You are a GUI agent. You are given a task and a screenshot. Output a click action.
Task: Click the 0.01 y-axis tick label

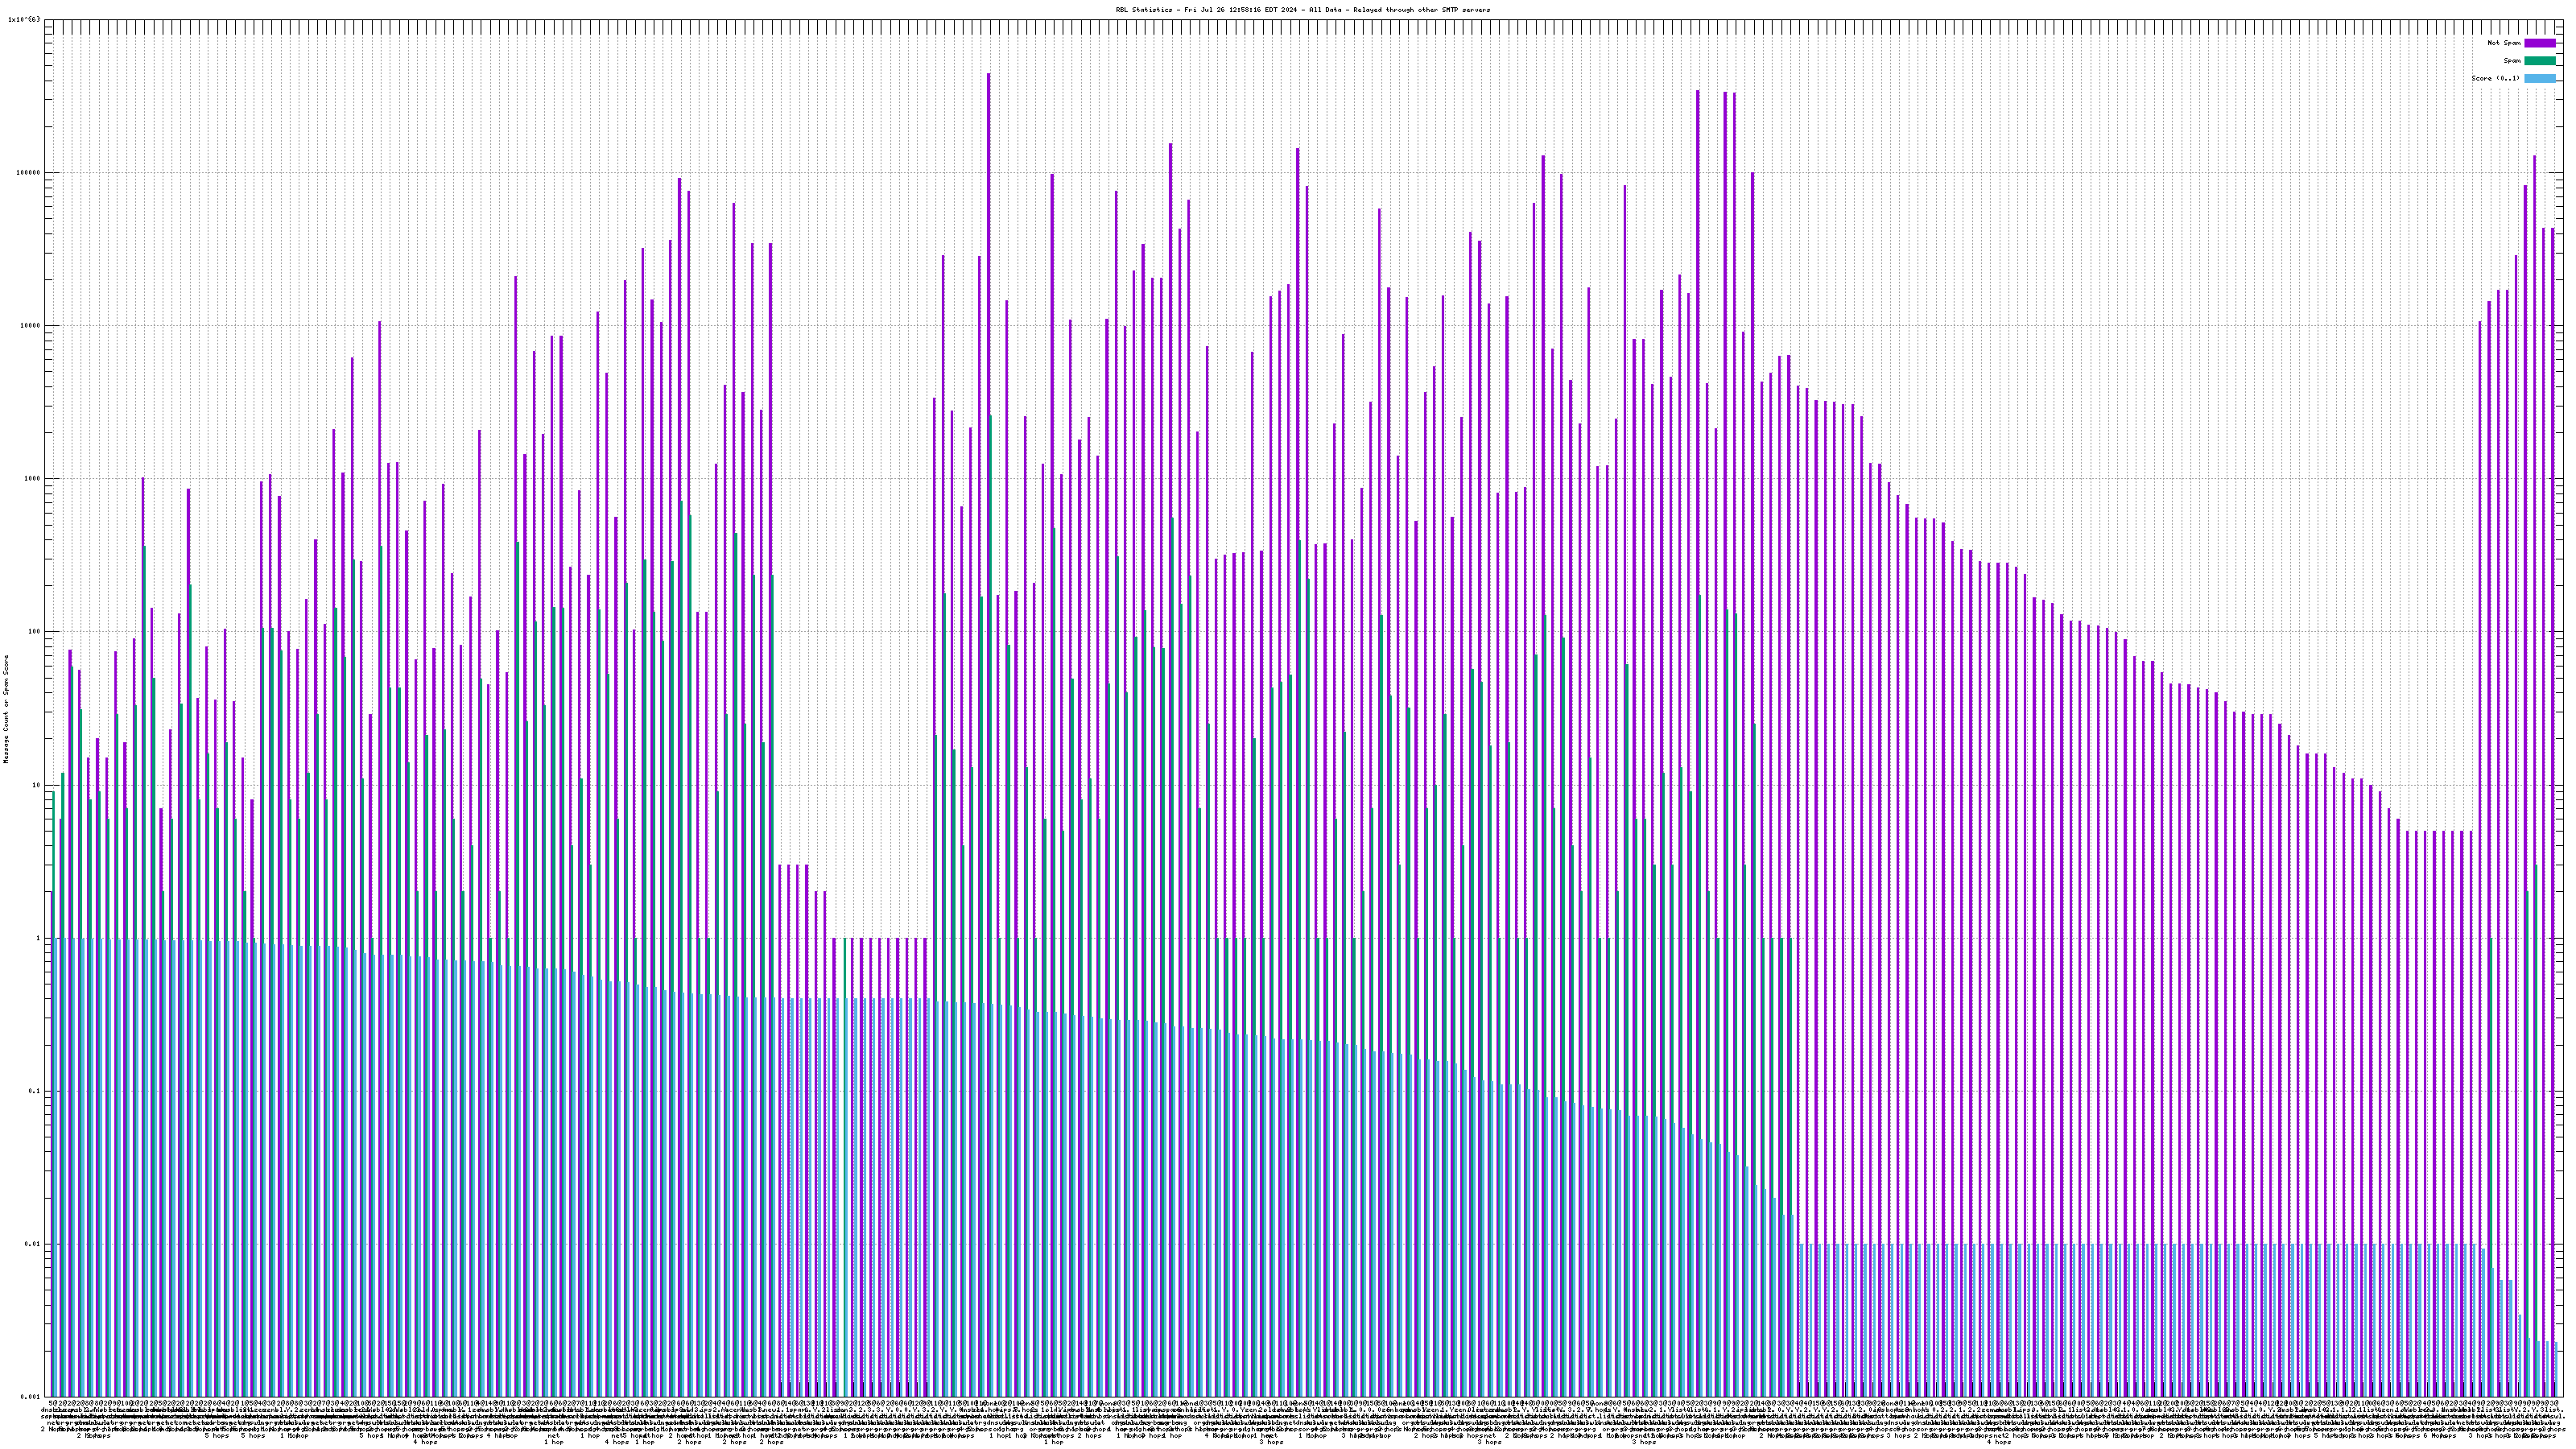pyautogui.click(x=32, y=1244)
